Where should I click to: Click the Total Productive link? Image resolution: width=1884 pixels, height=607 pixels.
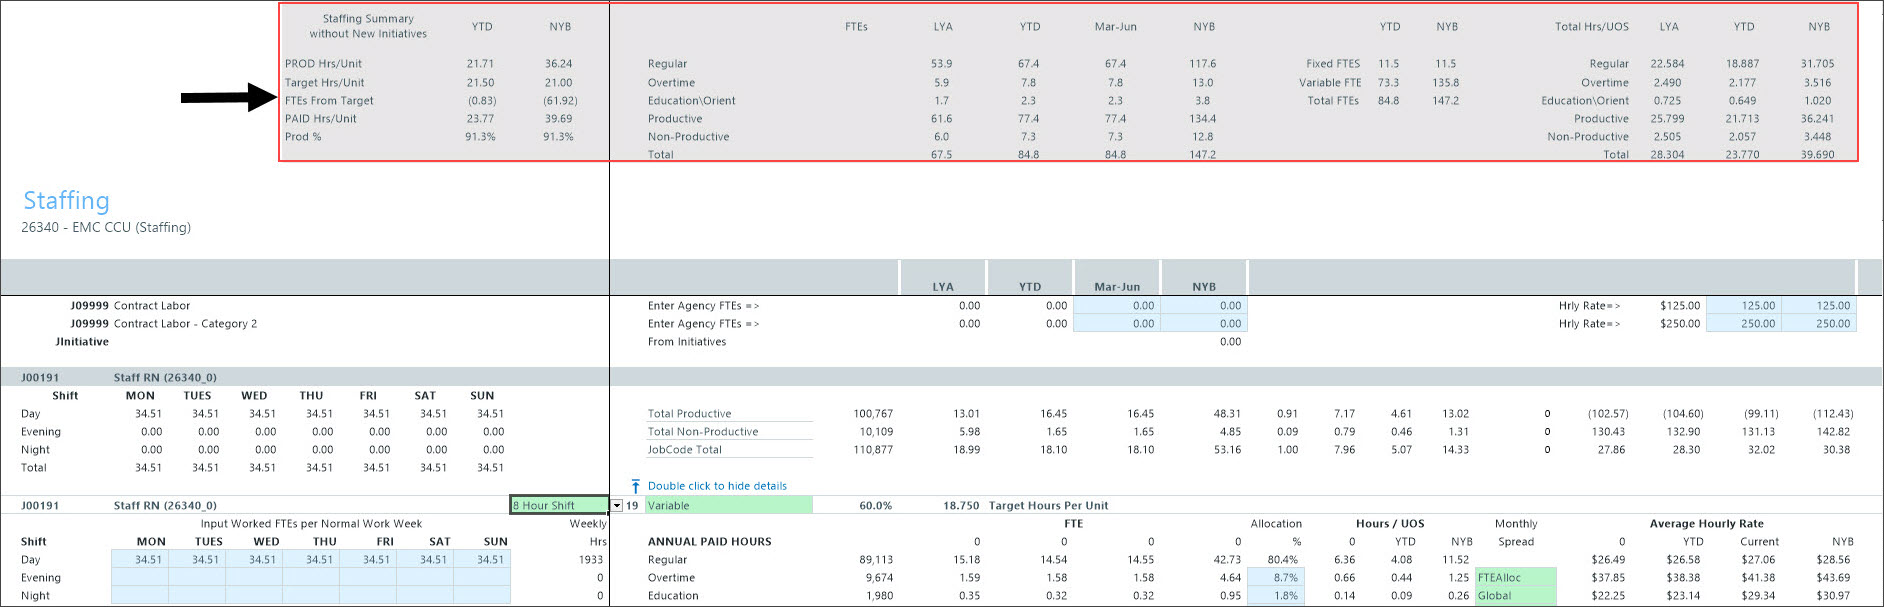tap(689, 414)
